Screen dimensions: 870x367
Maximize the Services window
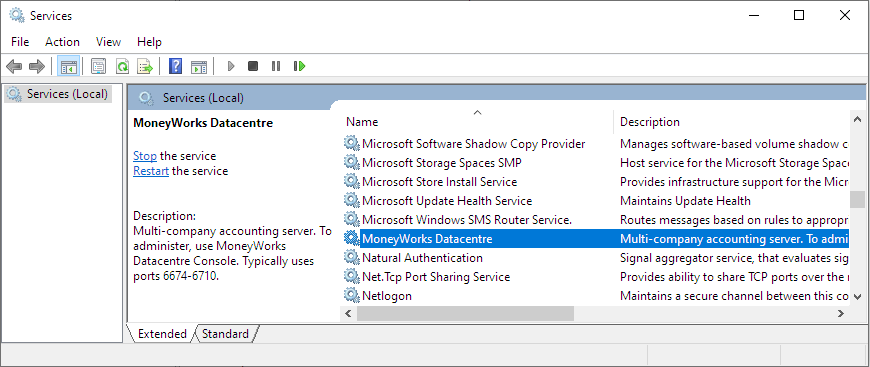[x=799, y=15]
